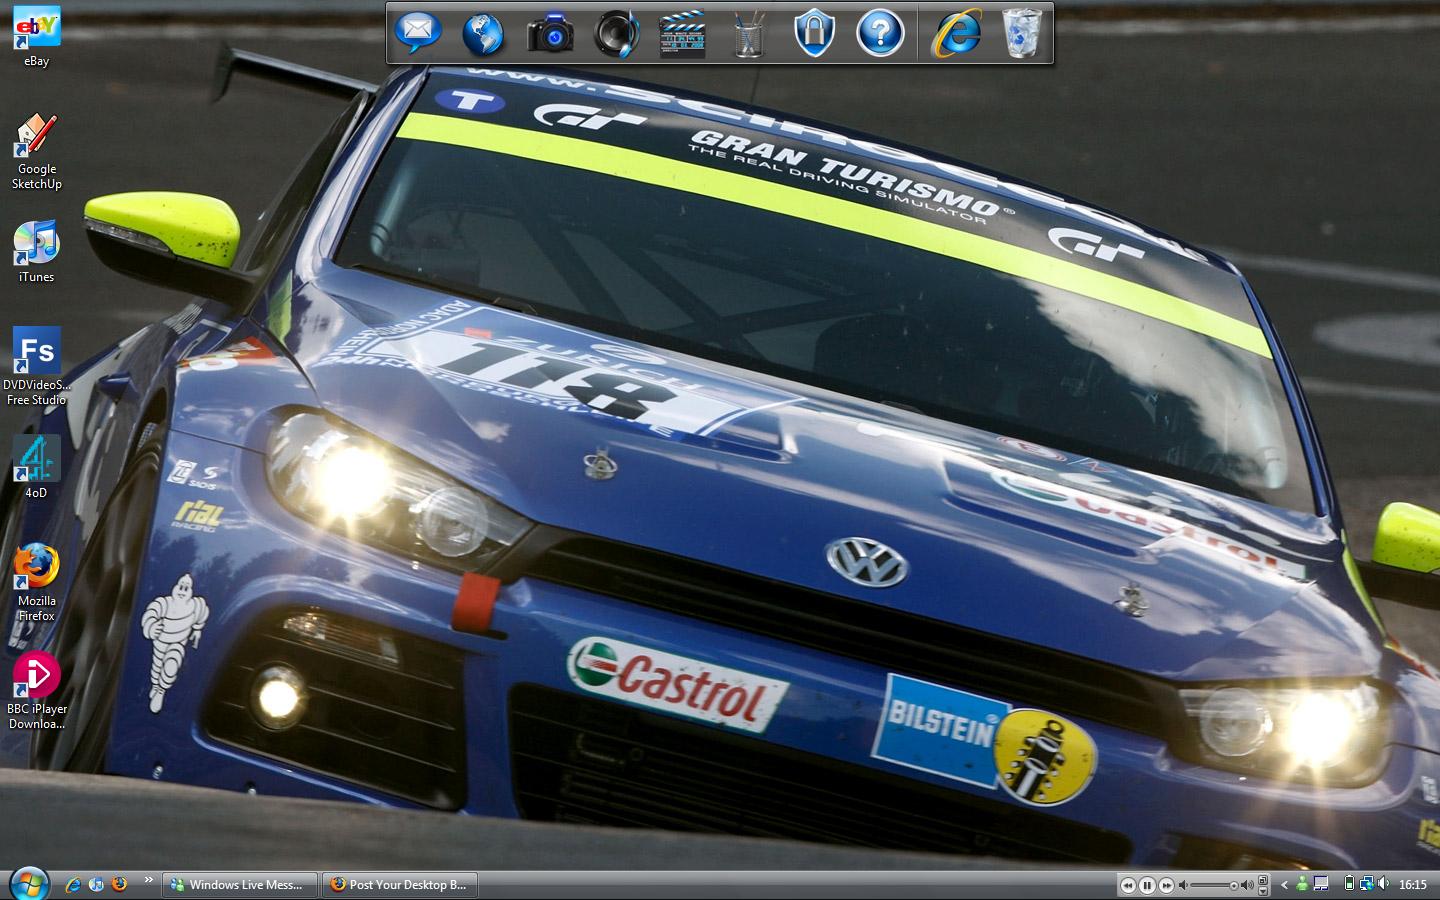
Task: Click the help question mark dock icon
Action: [x=880, y=33]
